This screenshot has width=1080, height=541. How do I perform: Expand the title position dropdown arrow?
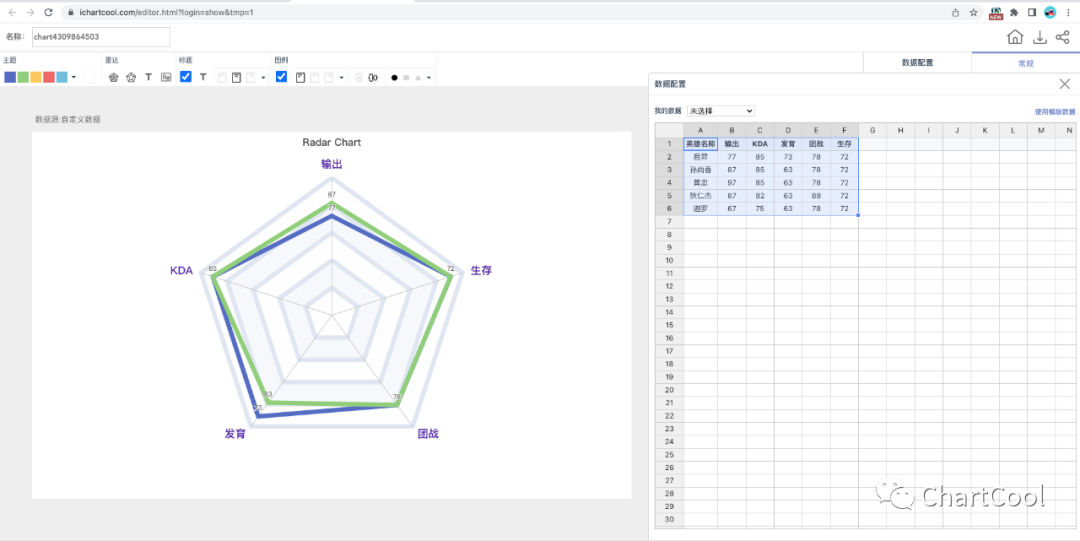click(x=263, y=78)
